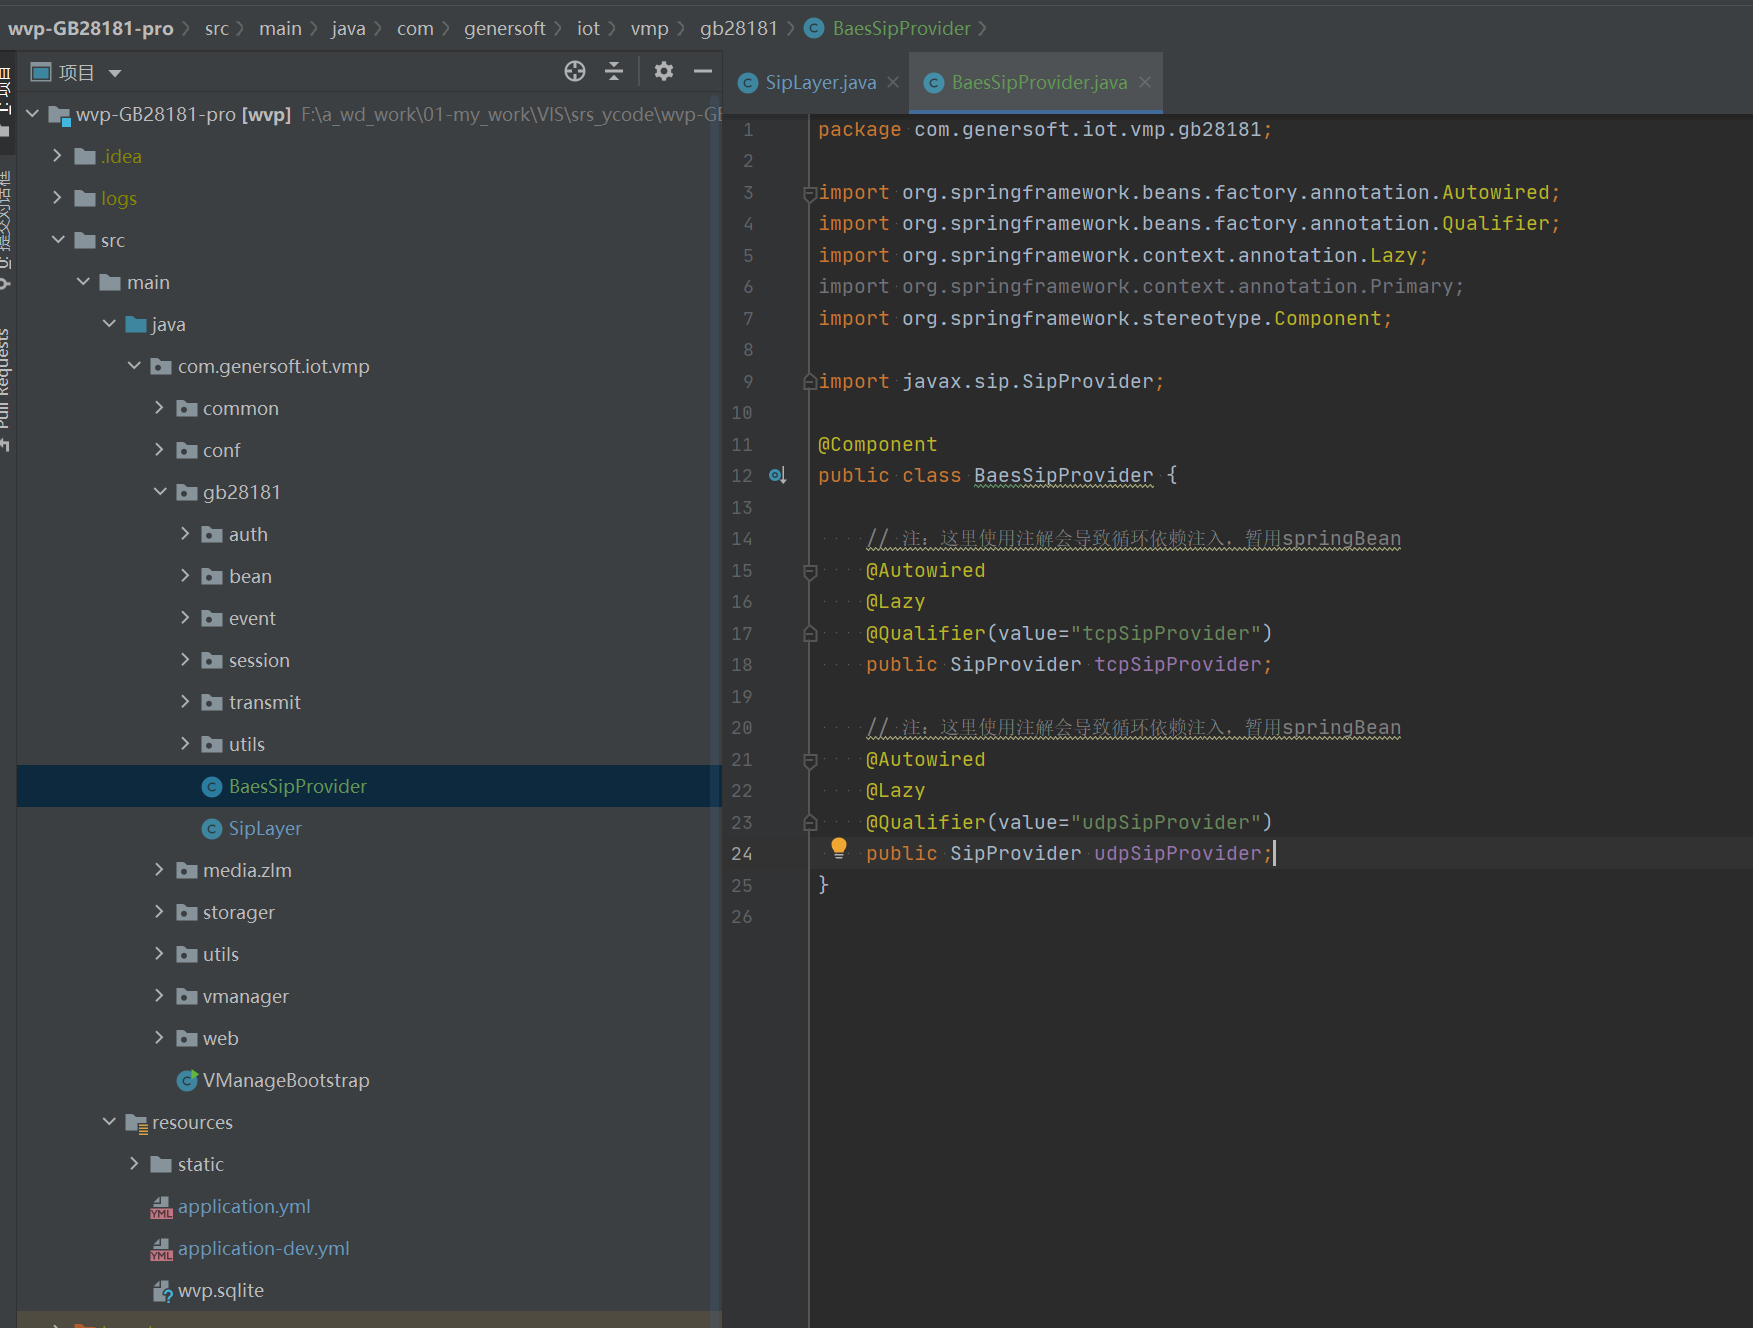This screenshot has height=1328, width=1753.
Task: Open the project view dropdown arrow
Action: tap(115, 73)
